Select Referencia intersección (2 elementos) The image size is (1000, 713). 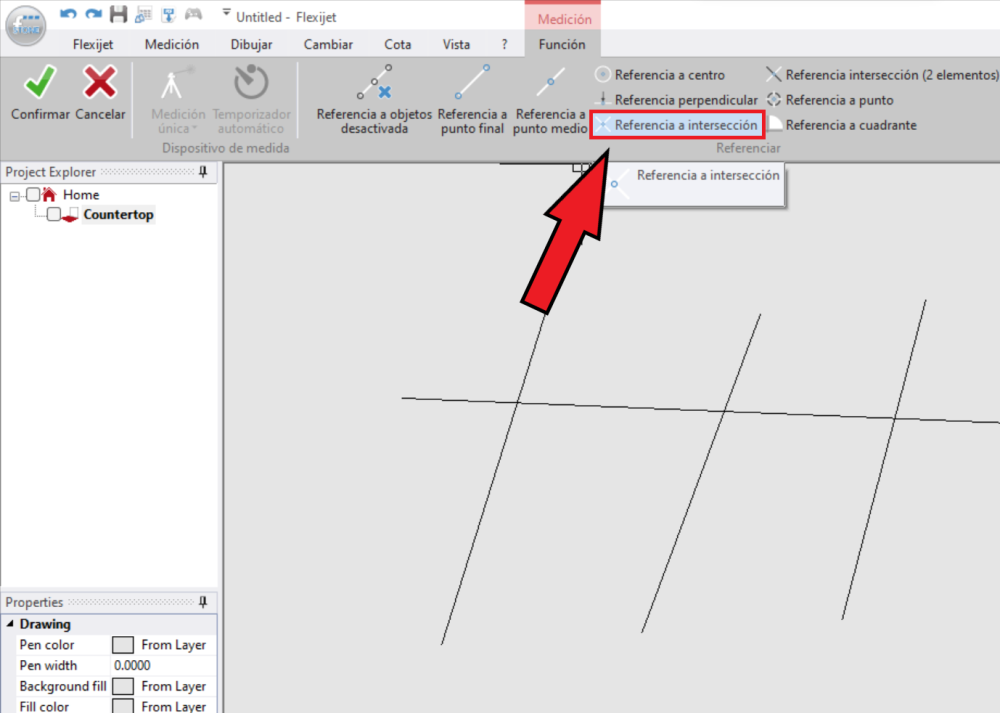pos(882,75)
